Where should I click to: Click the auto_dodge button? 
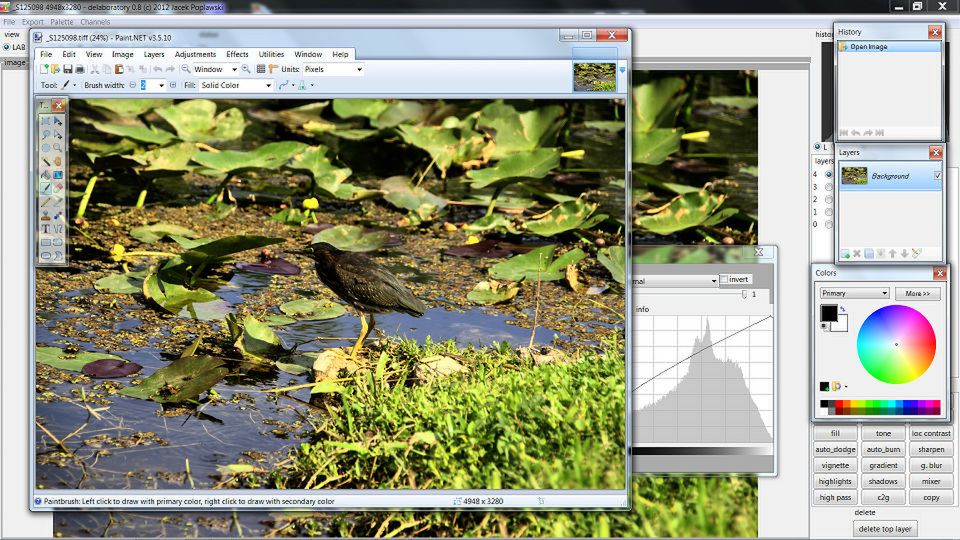[x=835, y=449]
